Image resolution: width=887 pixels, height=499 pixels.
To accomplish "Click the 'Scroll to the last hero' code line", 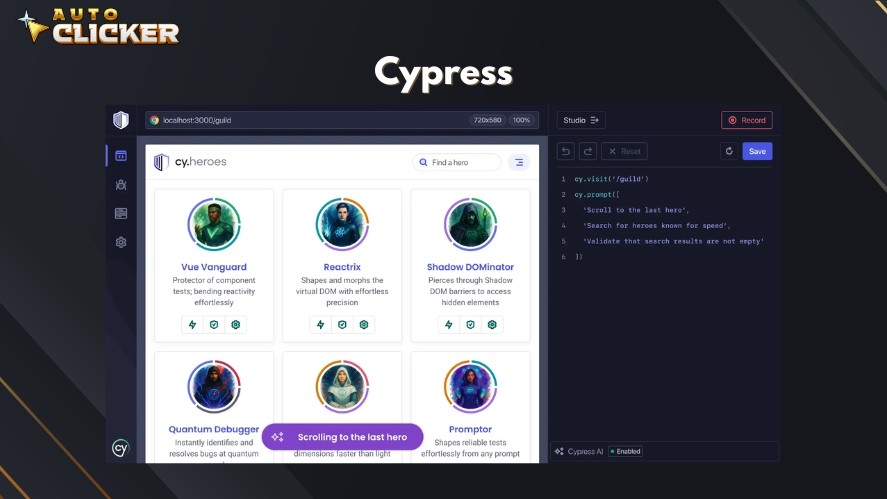I will pos(636,210).
